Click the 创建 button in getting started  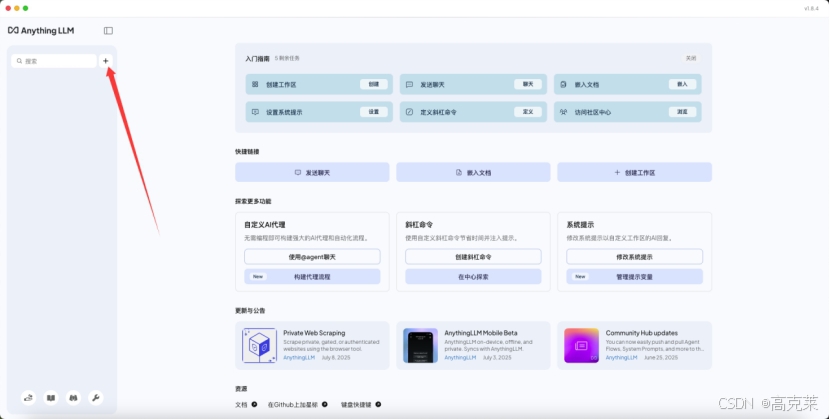[x=374, y=84]
